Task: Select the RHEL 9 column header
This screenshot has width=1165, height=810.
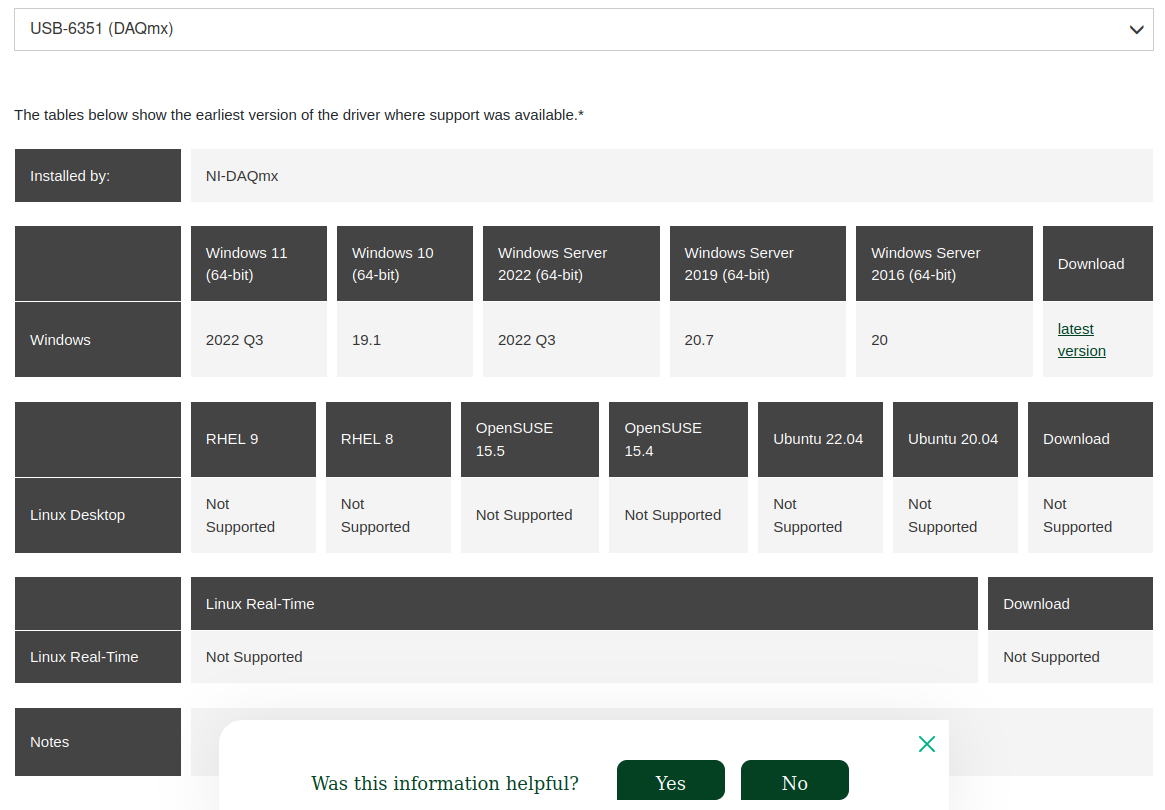Action: click(253, 439)
